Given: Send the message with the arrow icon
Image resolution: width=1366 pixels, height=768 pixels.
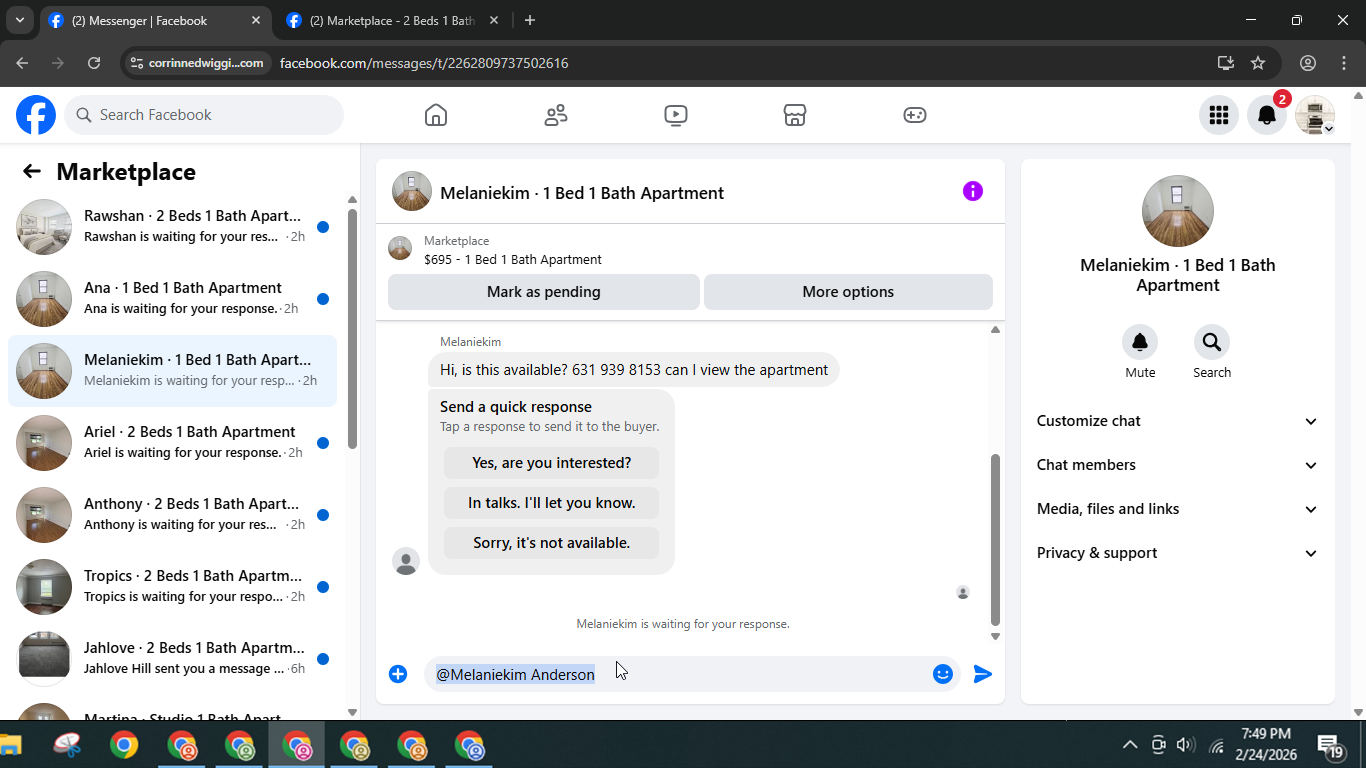Looking at the screenshot, I should (x=983, y=674).
